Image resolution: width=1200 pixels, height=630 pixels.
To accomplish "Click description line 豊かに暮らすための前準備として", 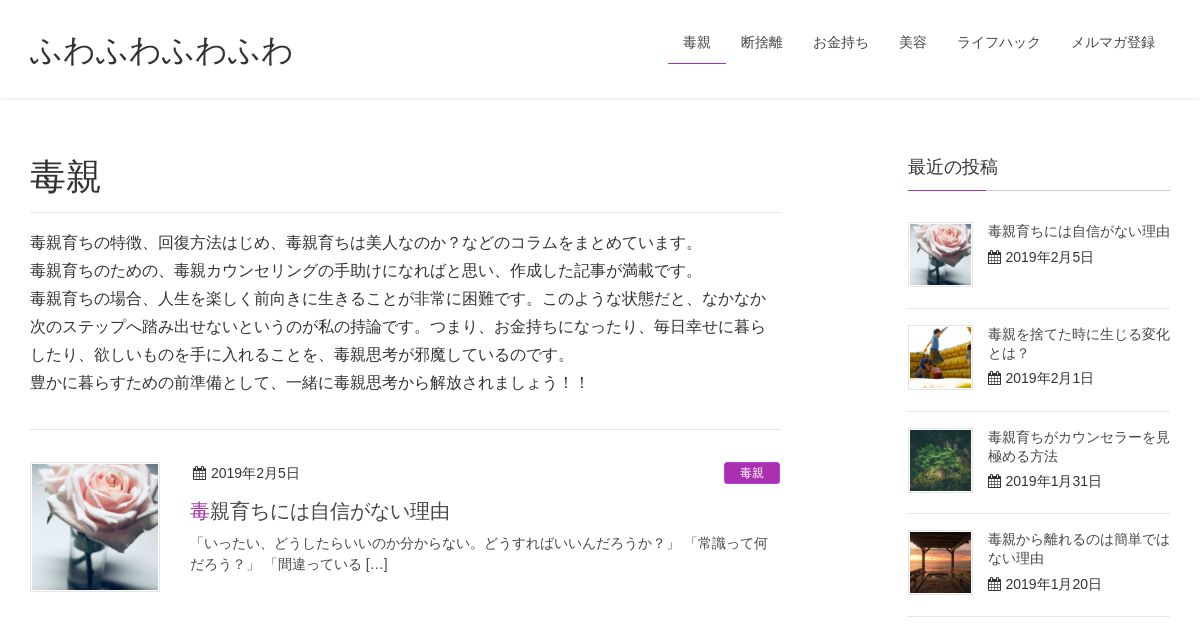I will pos(309,383).
